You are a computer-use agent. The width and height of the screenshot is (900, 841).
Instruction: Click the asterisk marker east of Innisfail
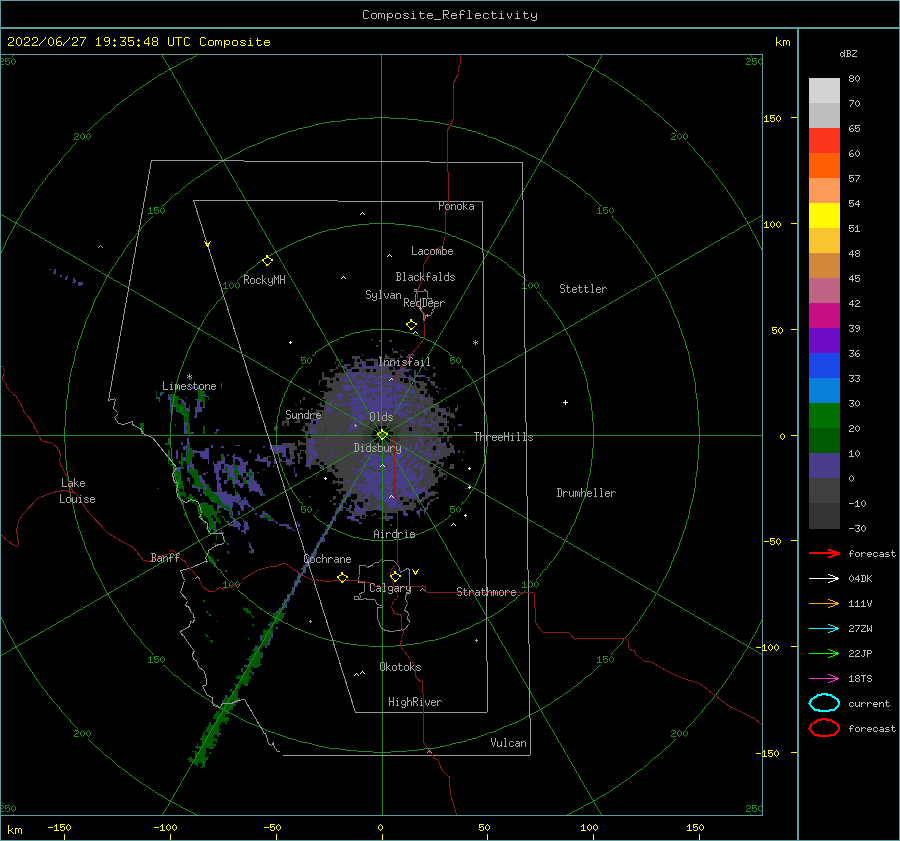[475, 343]
